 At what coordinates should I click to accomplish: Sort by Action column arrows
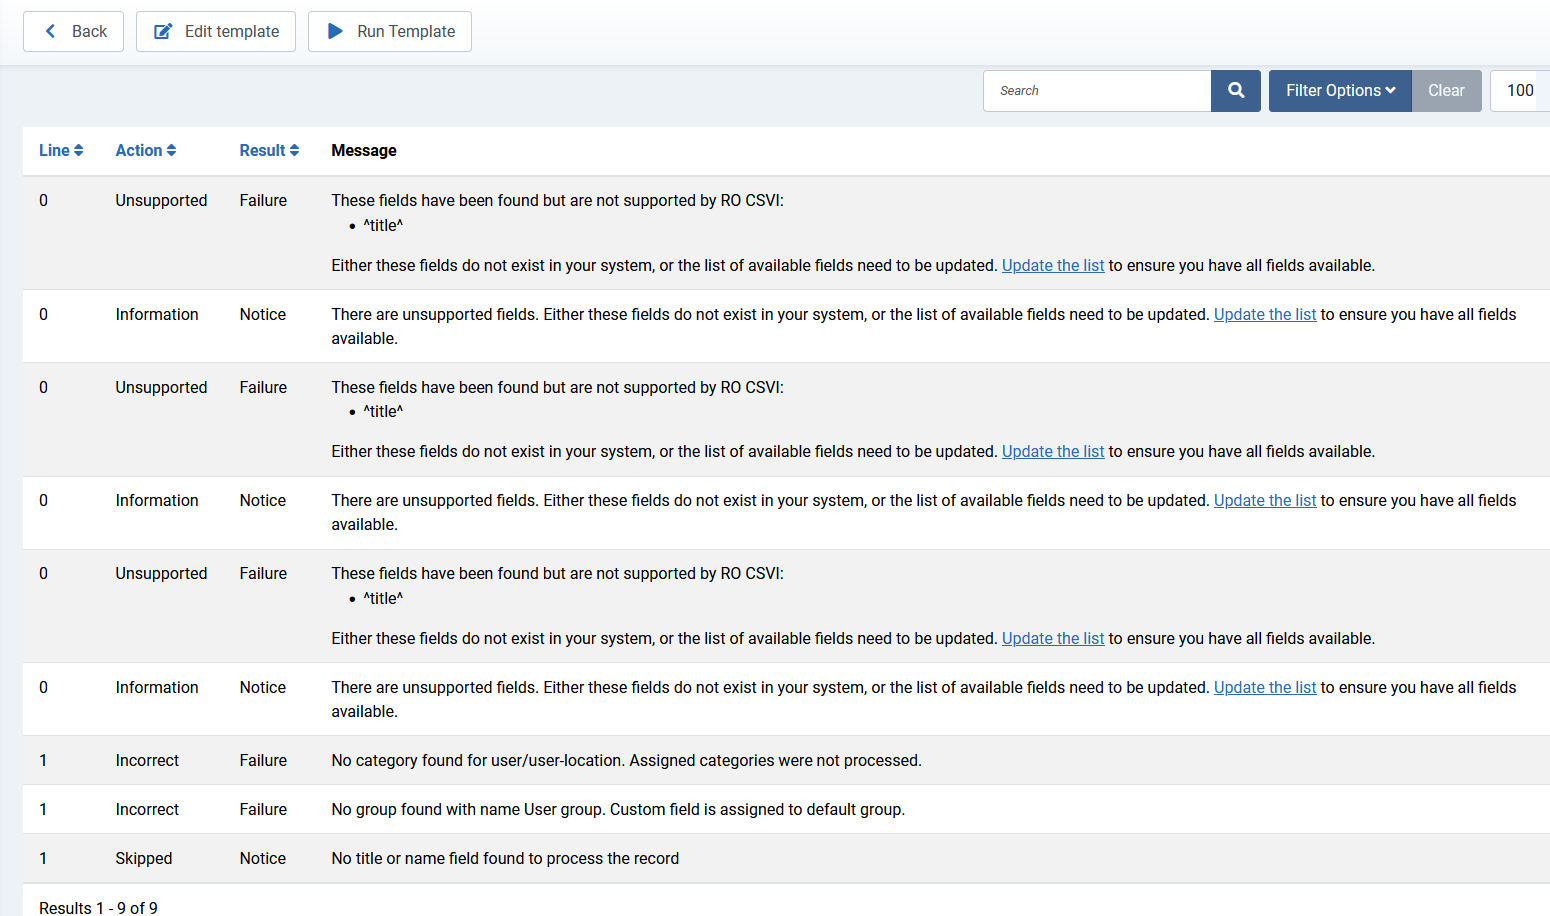(x=171, y=151)
